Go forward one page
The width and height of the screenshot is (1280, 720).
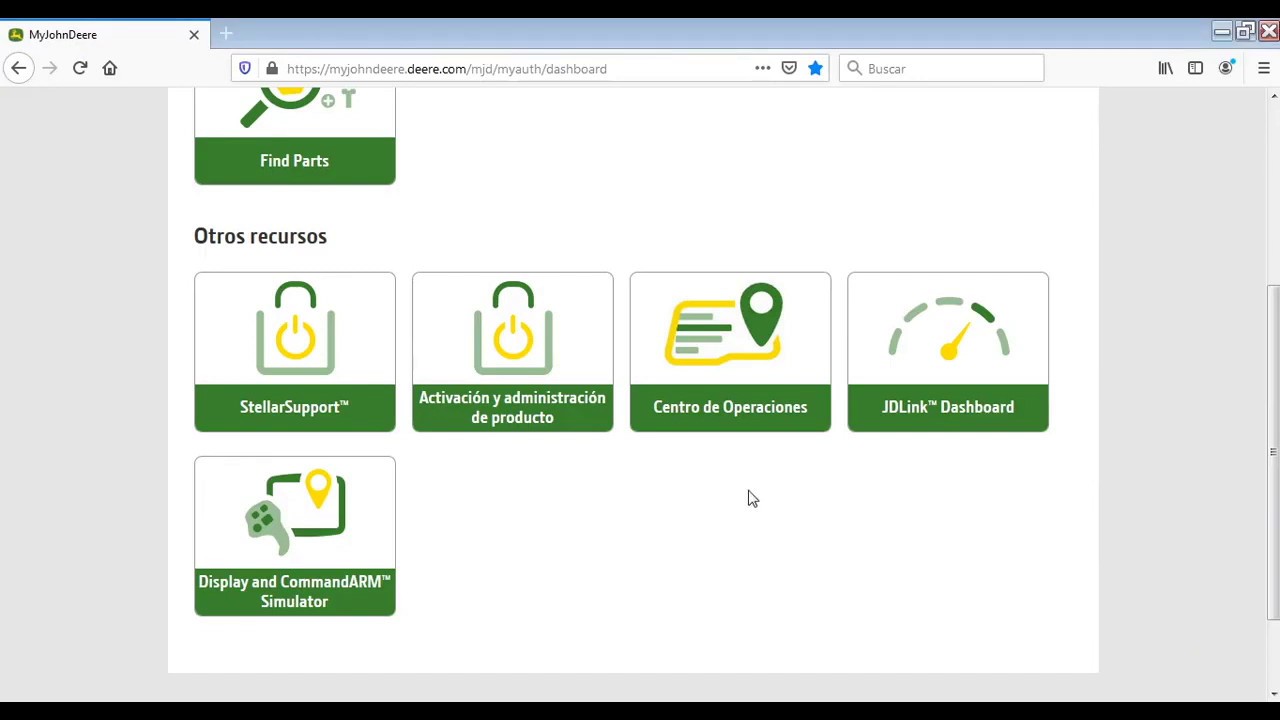50,68
